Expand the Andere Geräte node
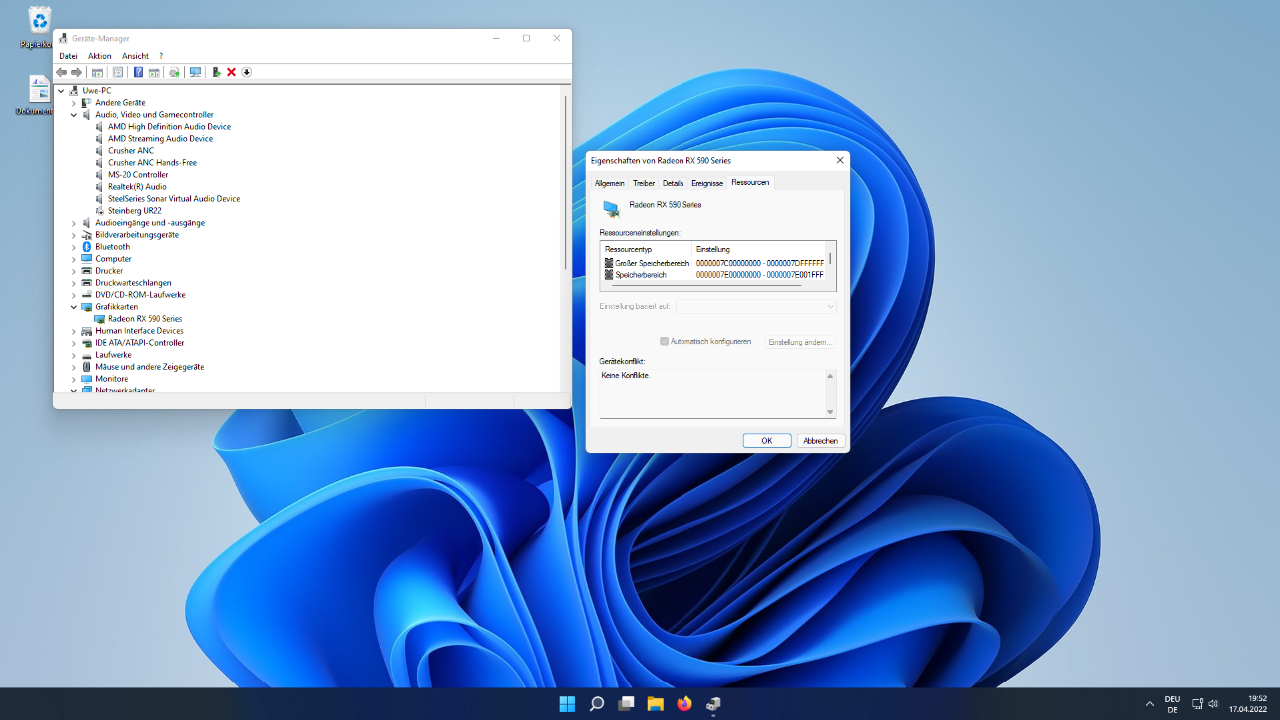The height and width of the screenshot is (720, 1280). click(x=74, y=103)
